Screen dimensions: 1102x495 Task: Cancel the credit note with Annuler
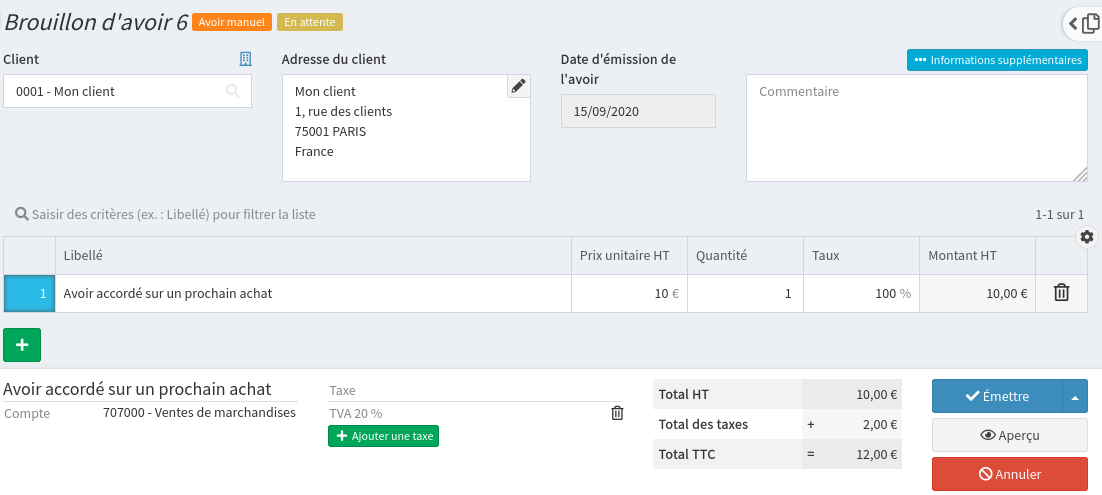[1009, 474]
